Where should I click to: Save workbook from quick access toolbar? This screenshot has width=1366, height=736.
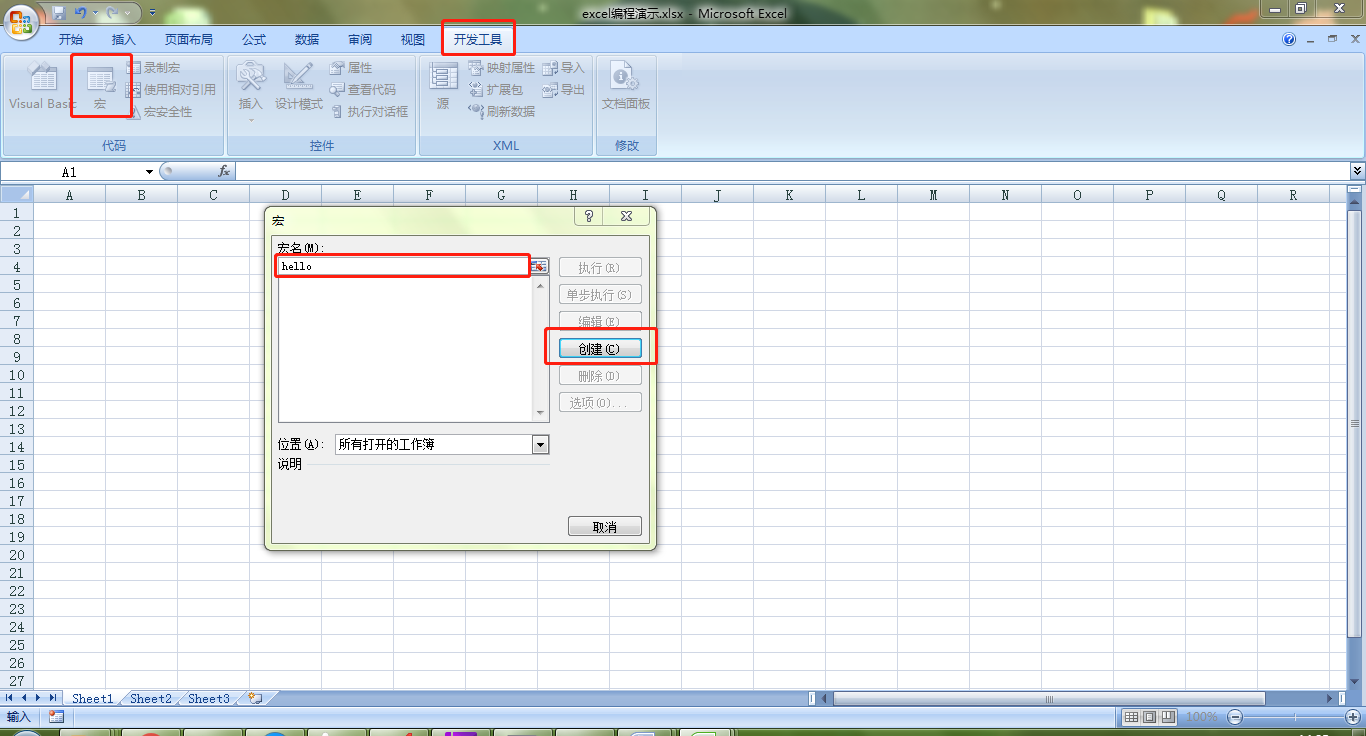[x=59, y=13]
